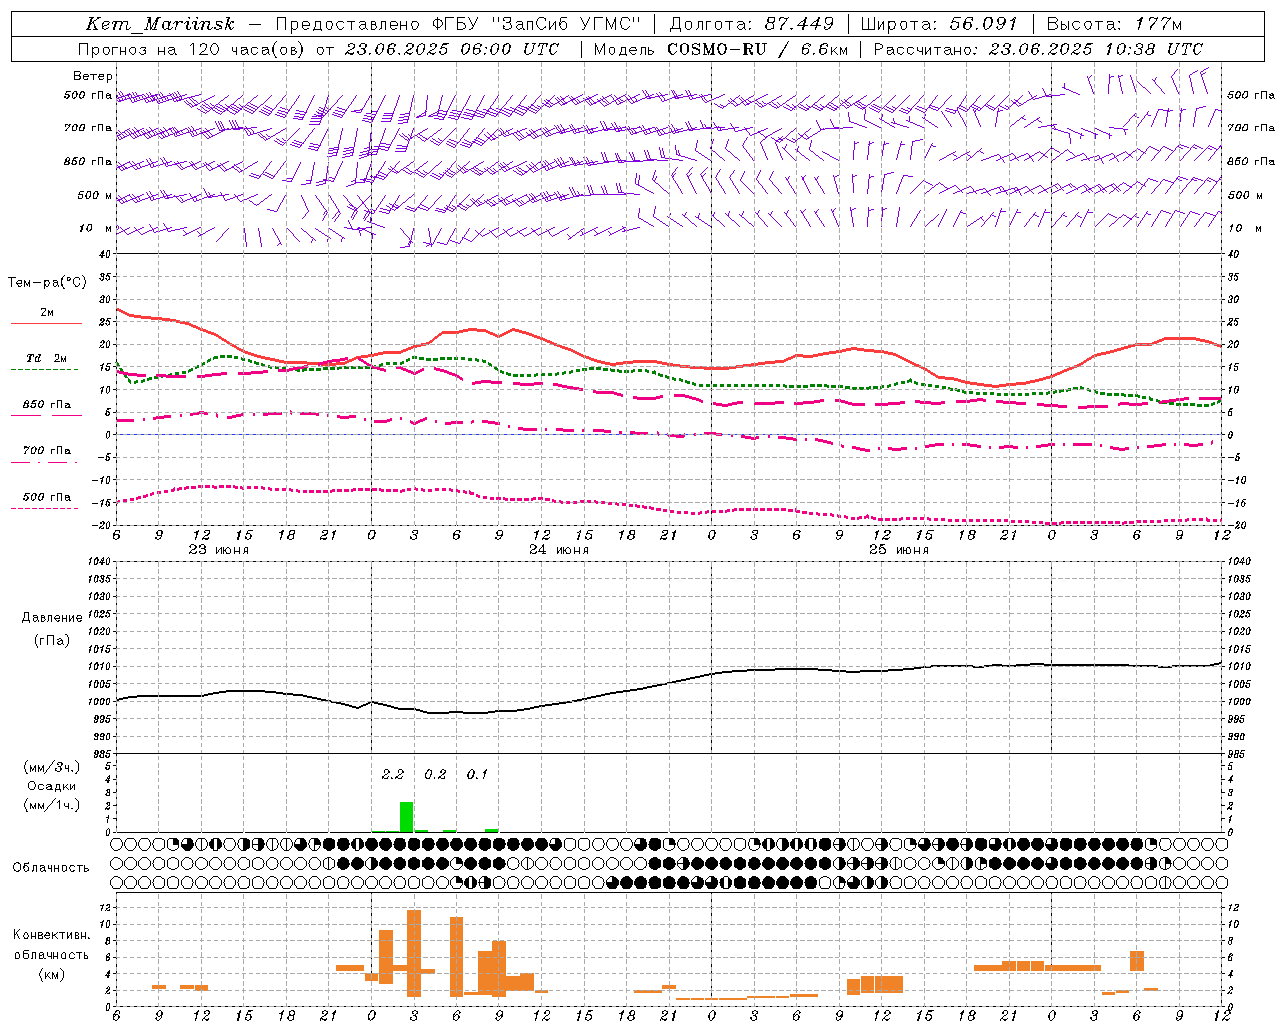Click the station name Kem_Mariinsk
This screenshot has width=1280, height=1024.
point(160,24)
